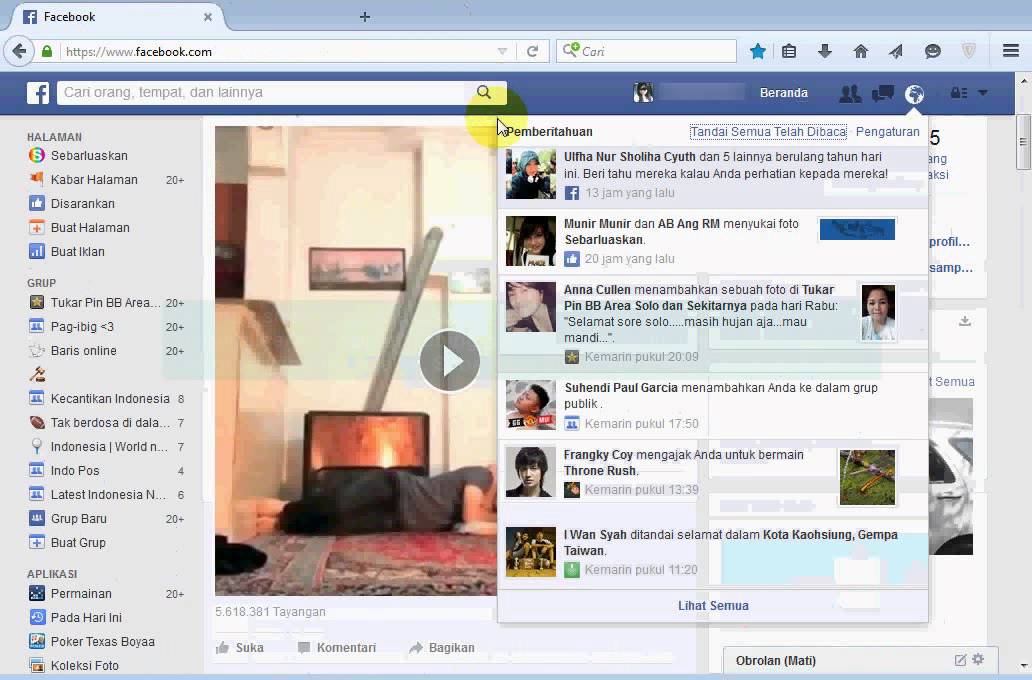1032x680 pixels.
Task: Click Buat Iklan
Action: click(78, 251)
